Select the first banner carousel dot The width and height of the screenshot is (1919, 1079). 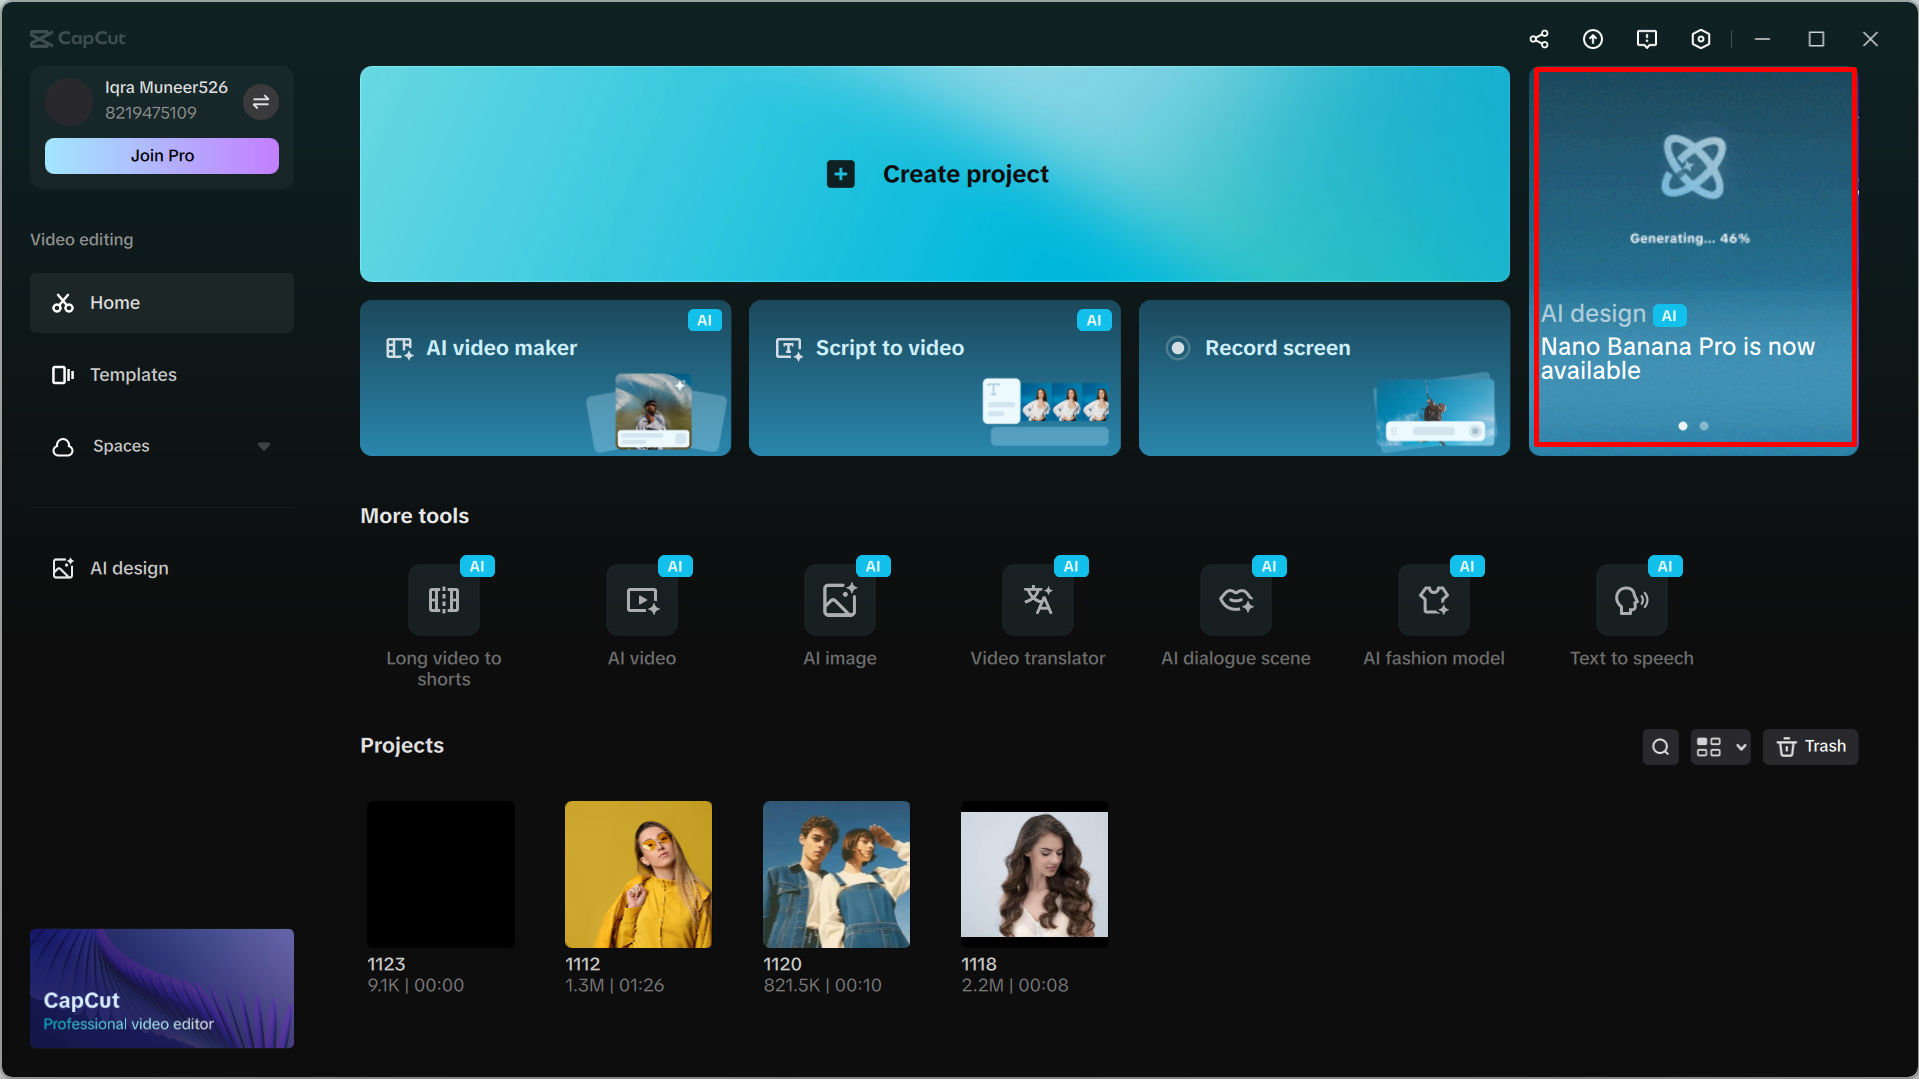pyautogui.click(x=1683, y=426)
